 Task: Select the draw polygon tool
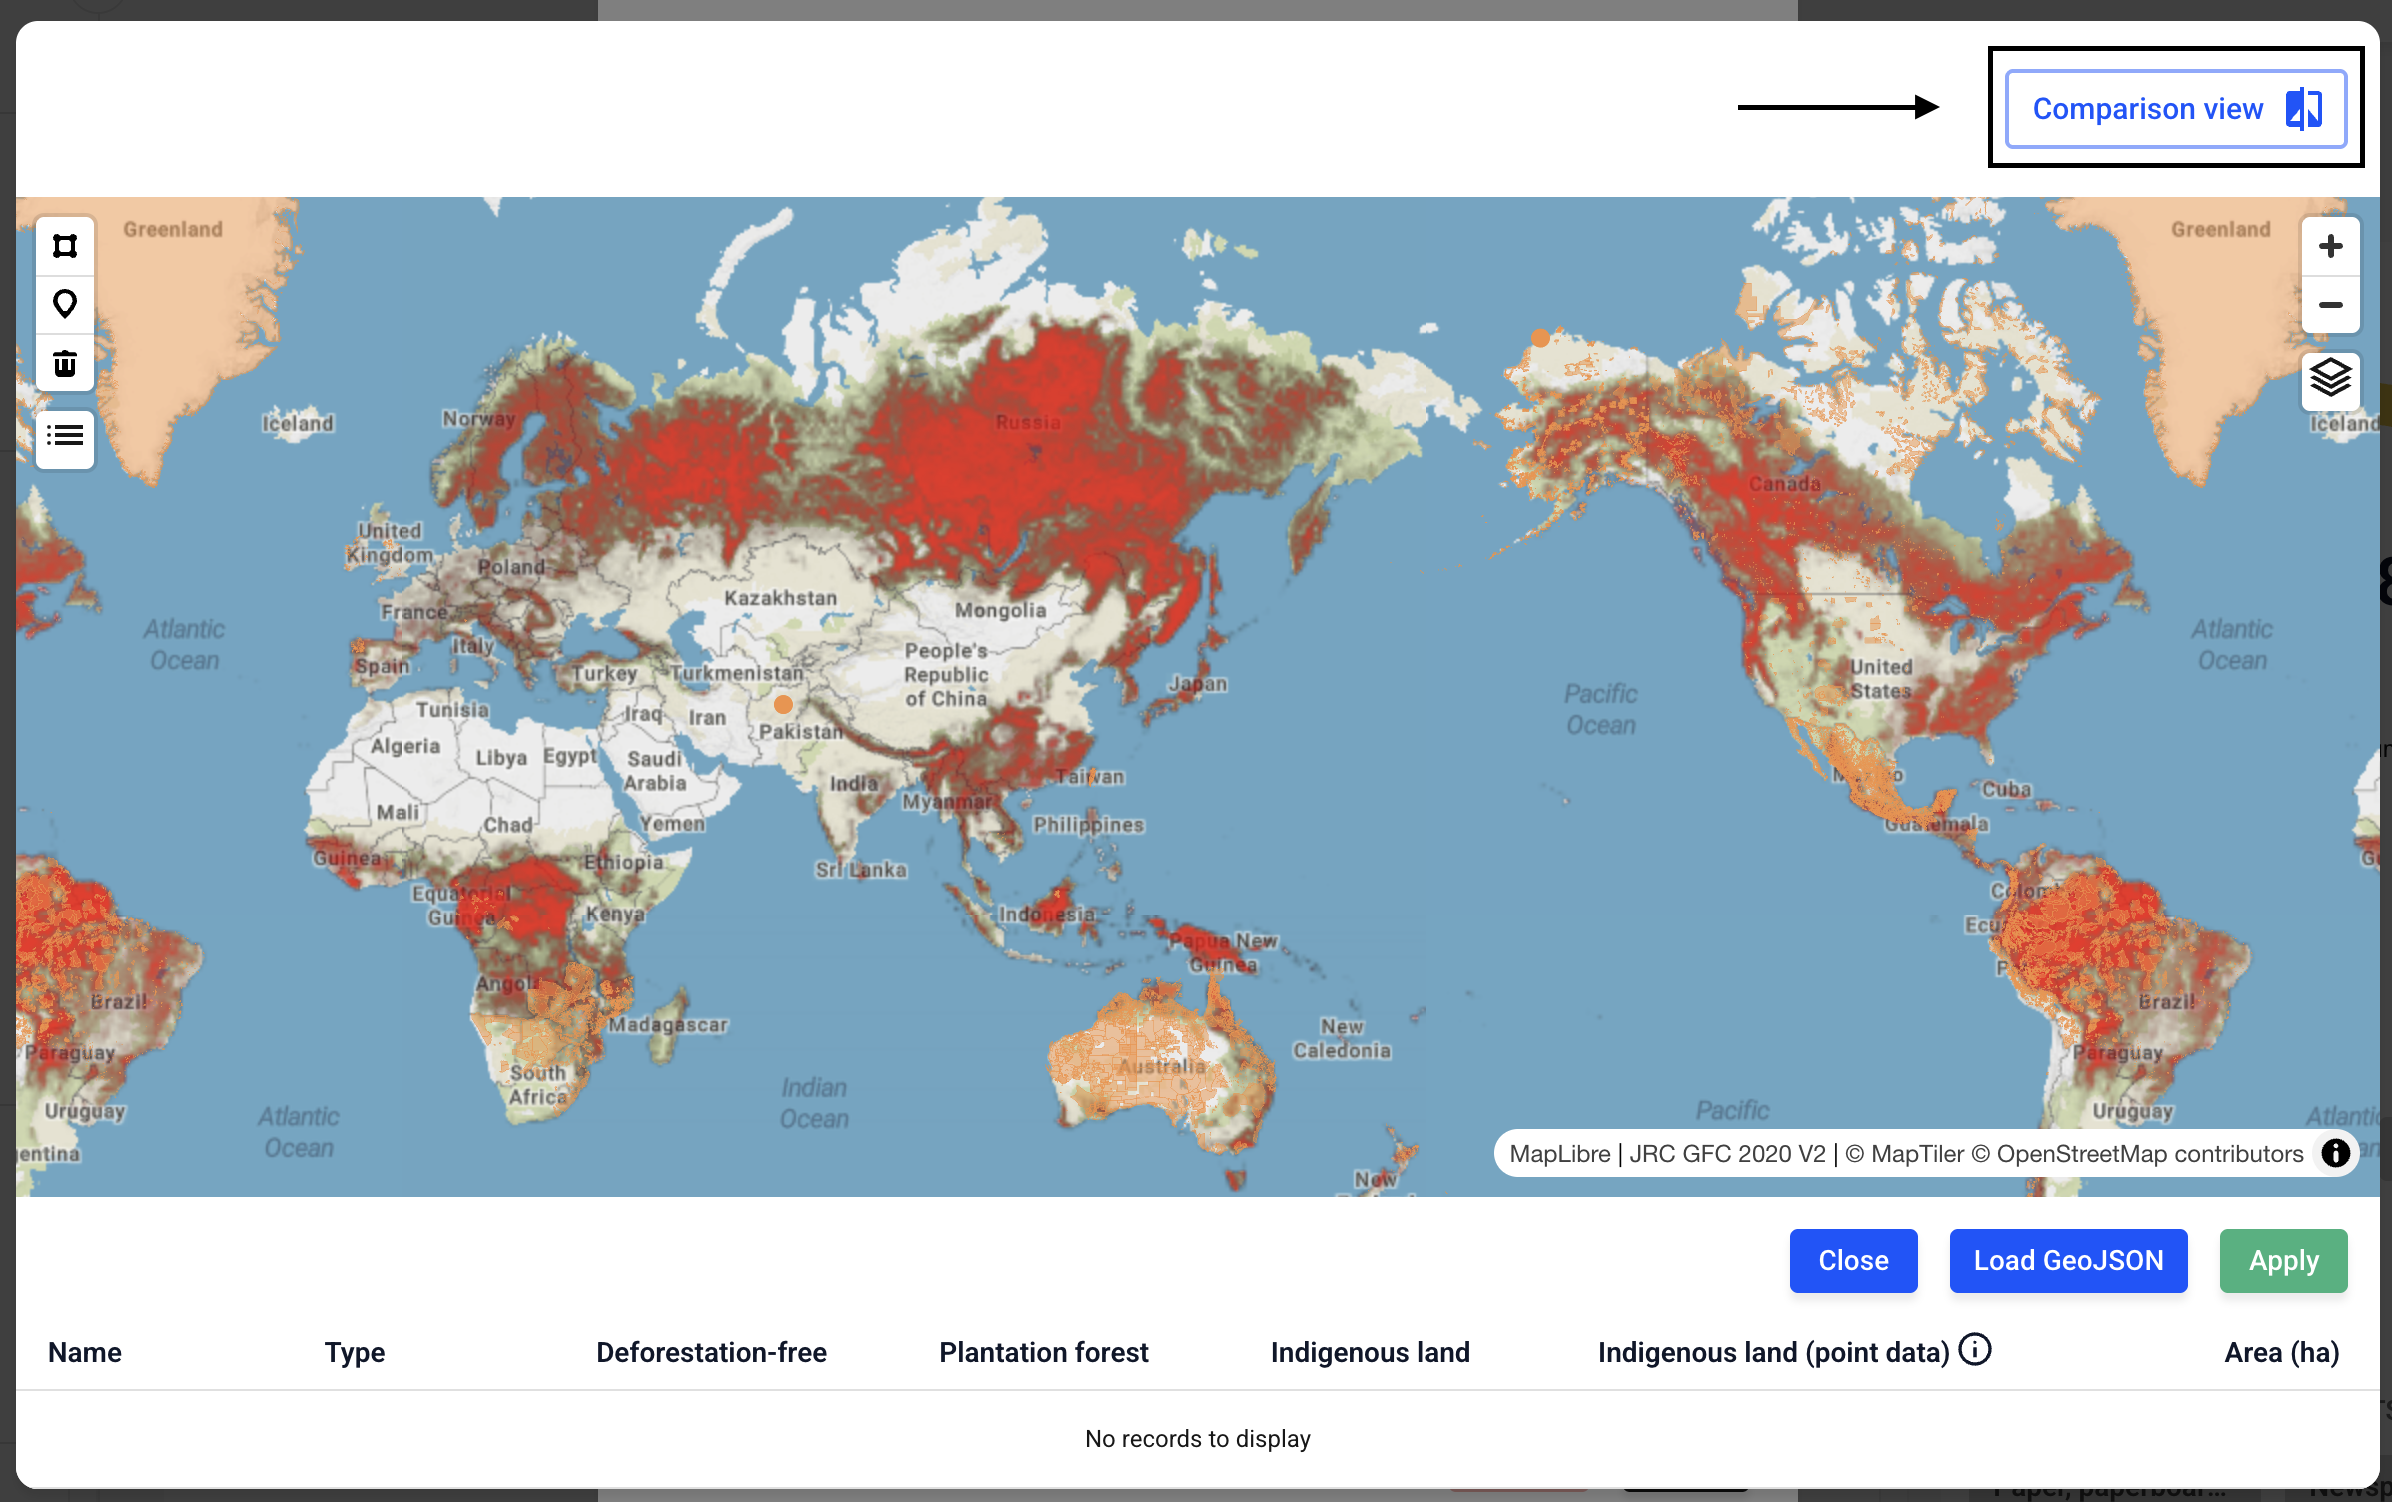click(x=65, y=246)
